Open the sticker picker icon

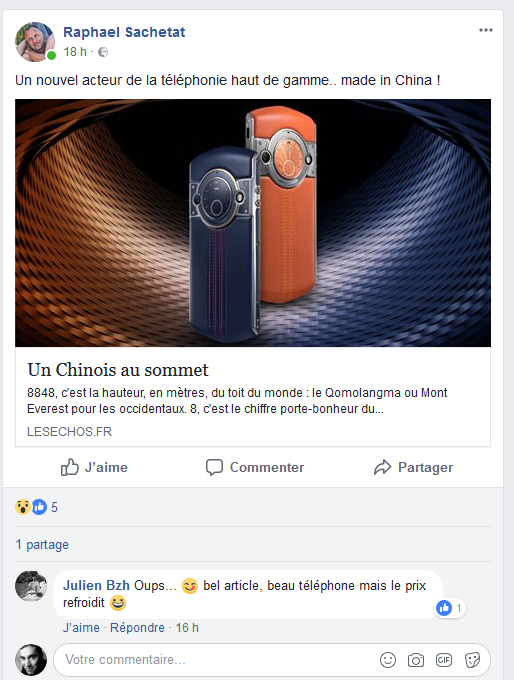(x=472, y=660)
